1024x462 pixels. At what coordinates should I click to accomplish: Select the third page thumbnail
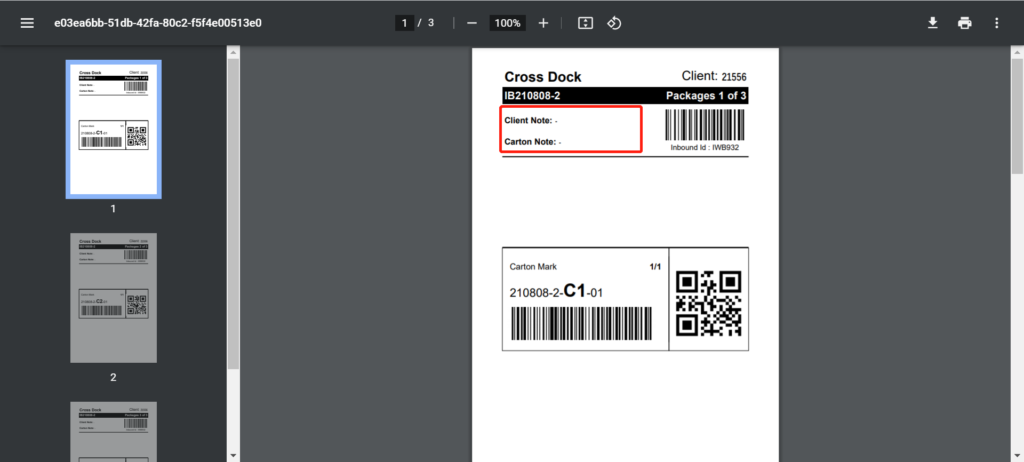tap(113, 430)
